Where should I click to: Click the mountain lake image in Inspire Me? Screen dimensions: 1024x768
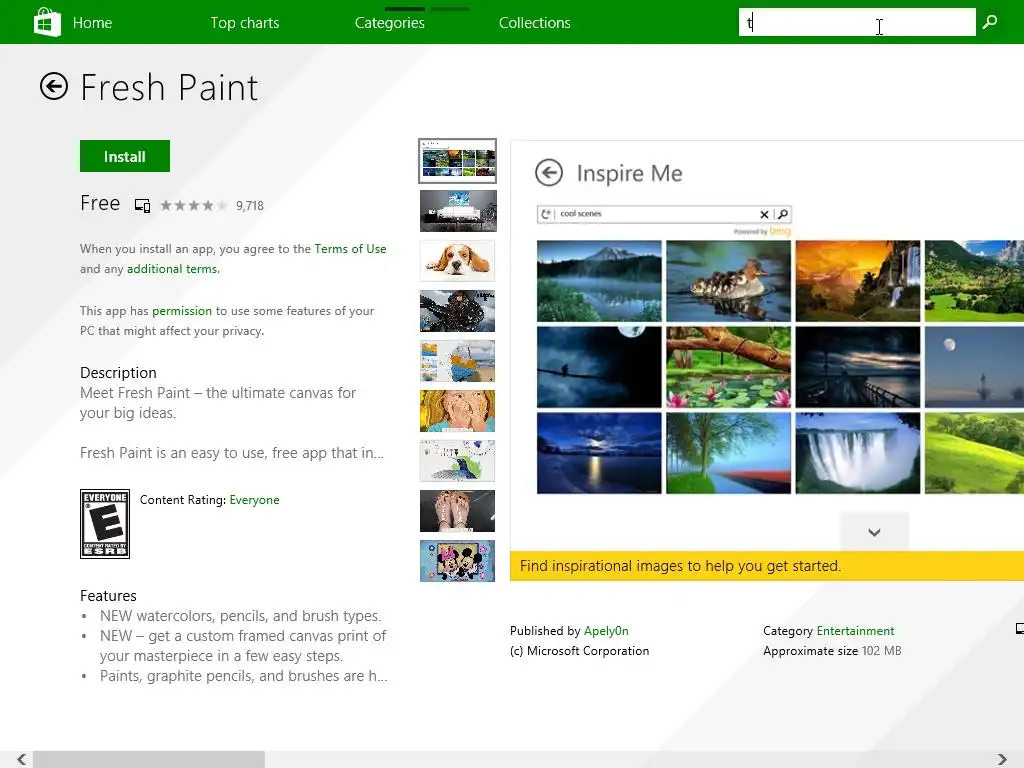[599, 281]
